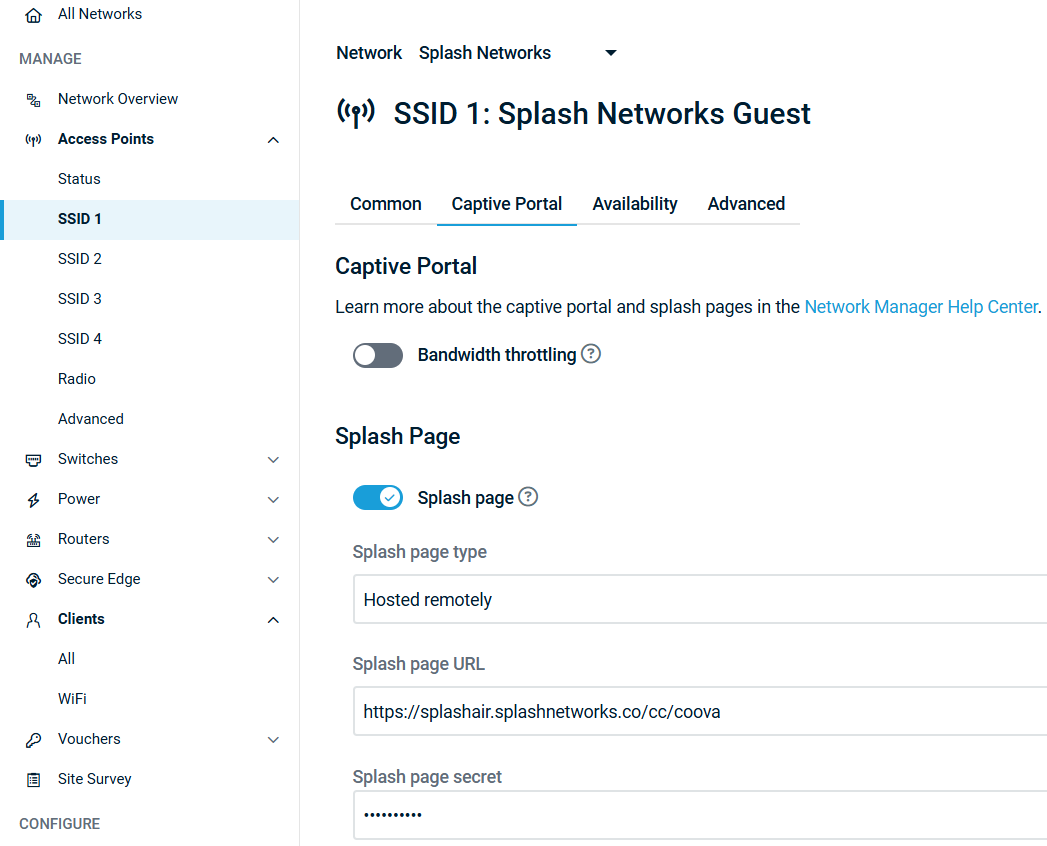Click the Site Survey list icon
1047x846 pixels.
(x=33, y=780)
